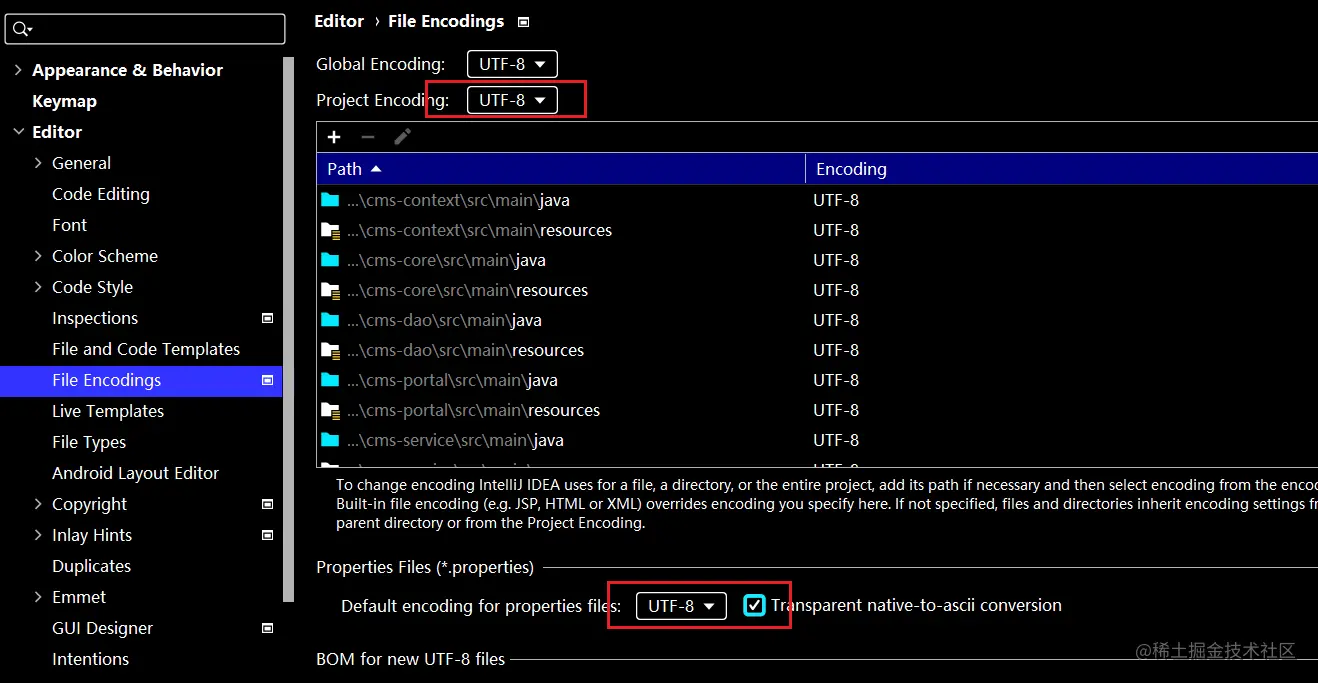Click project icon on Inlay Hints row
Image resolution: width=1318 pixels, height=683 pixels.
pyautogui.click(x=267, y=535)
